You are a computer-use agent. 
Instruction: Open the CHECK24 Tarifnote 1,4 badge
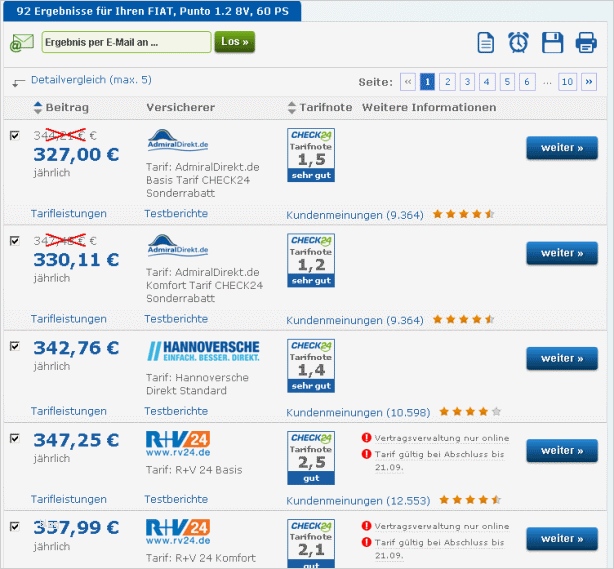(x=311, y=366)
